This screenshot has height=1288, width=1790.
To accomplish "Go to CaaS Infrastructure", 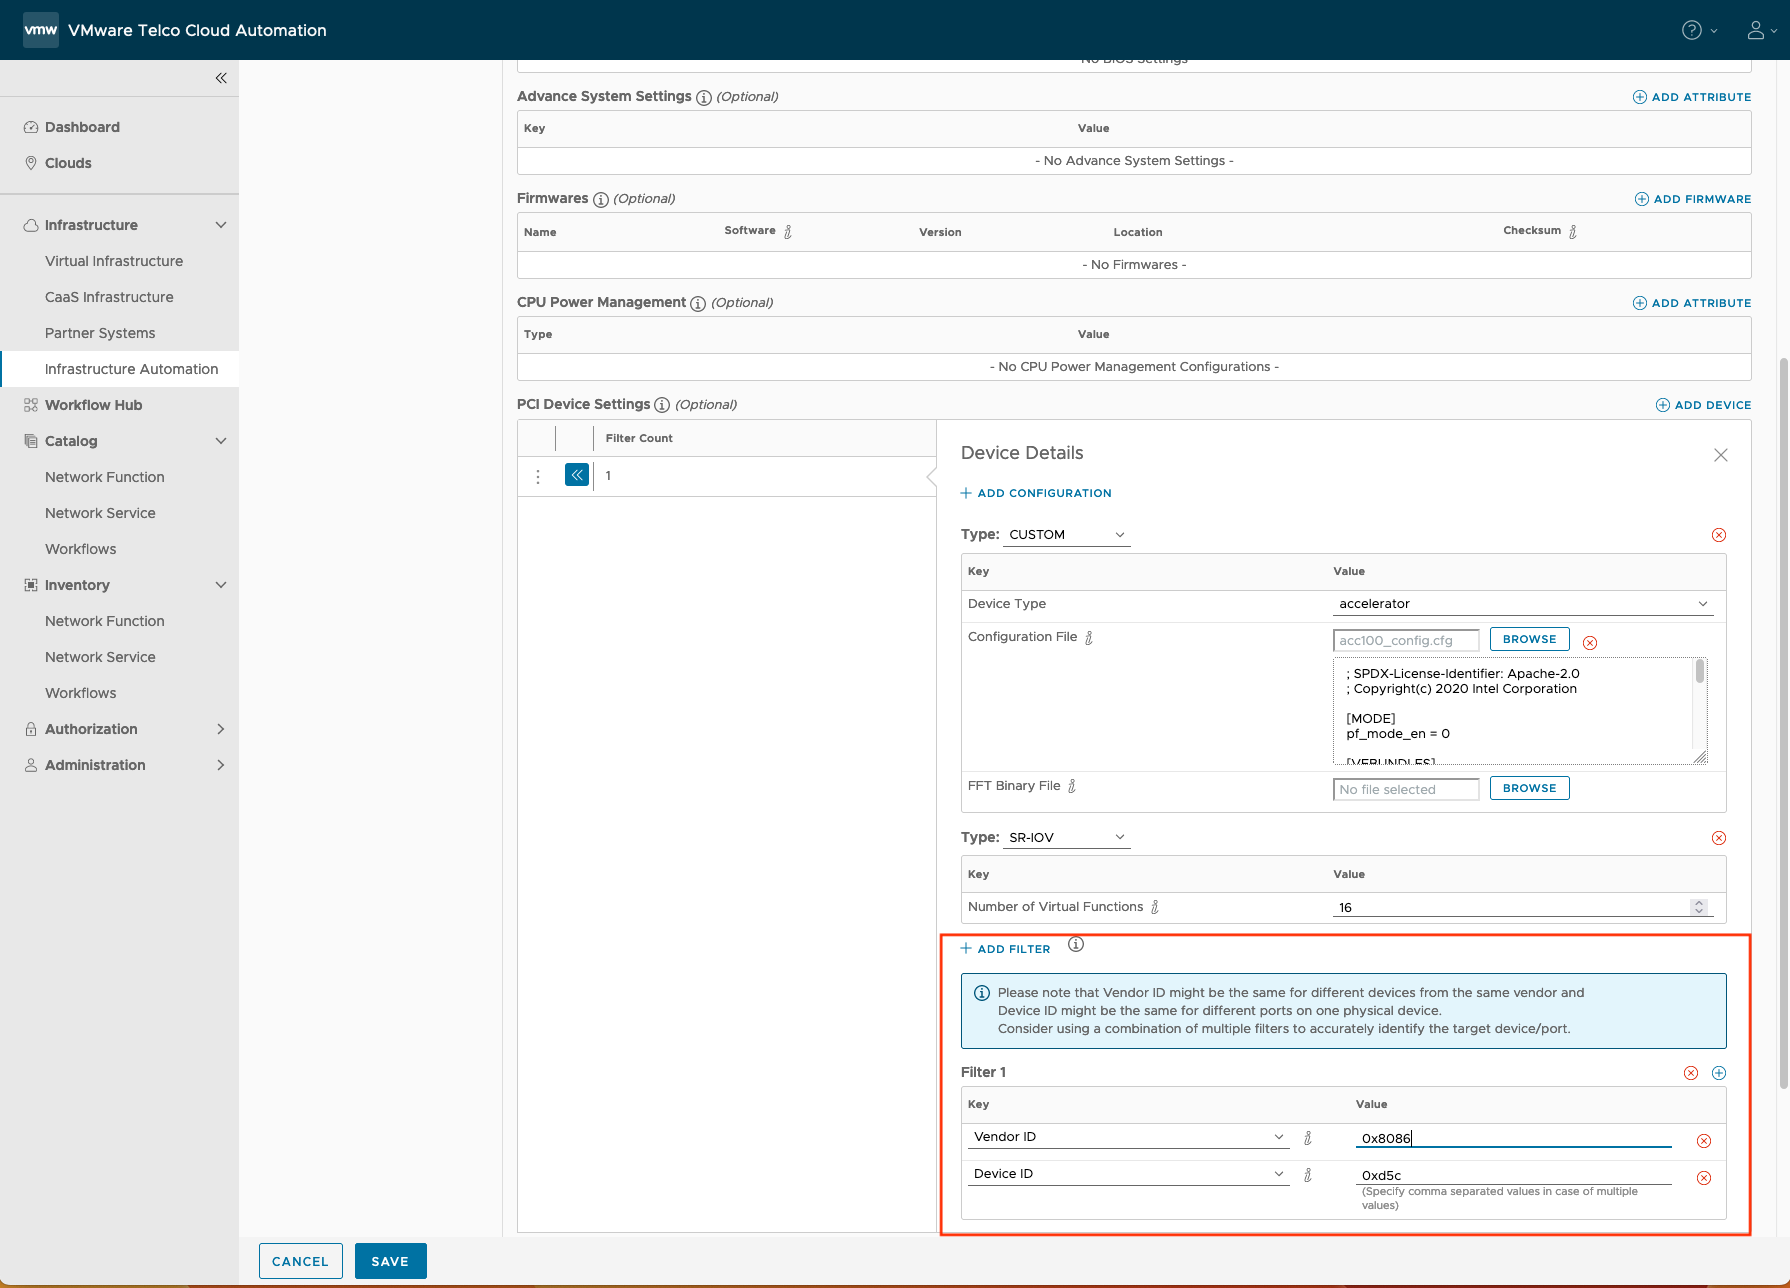I will point(109,297).
